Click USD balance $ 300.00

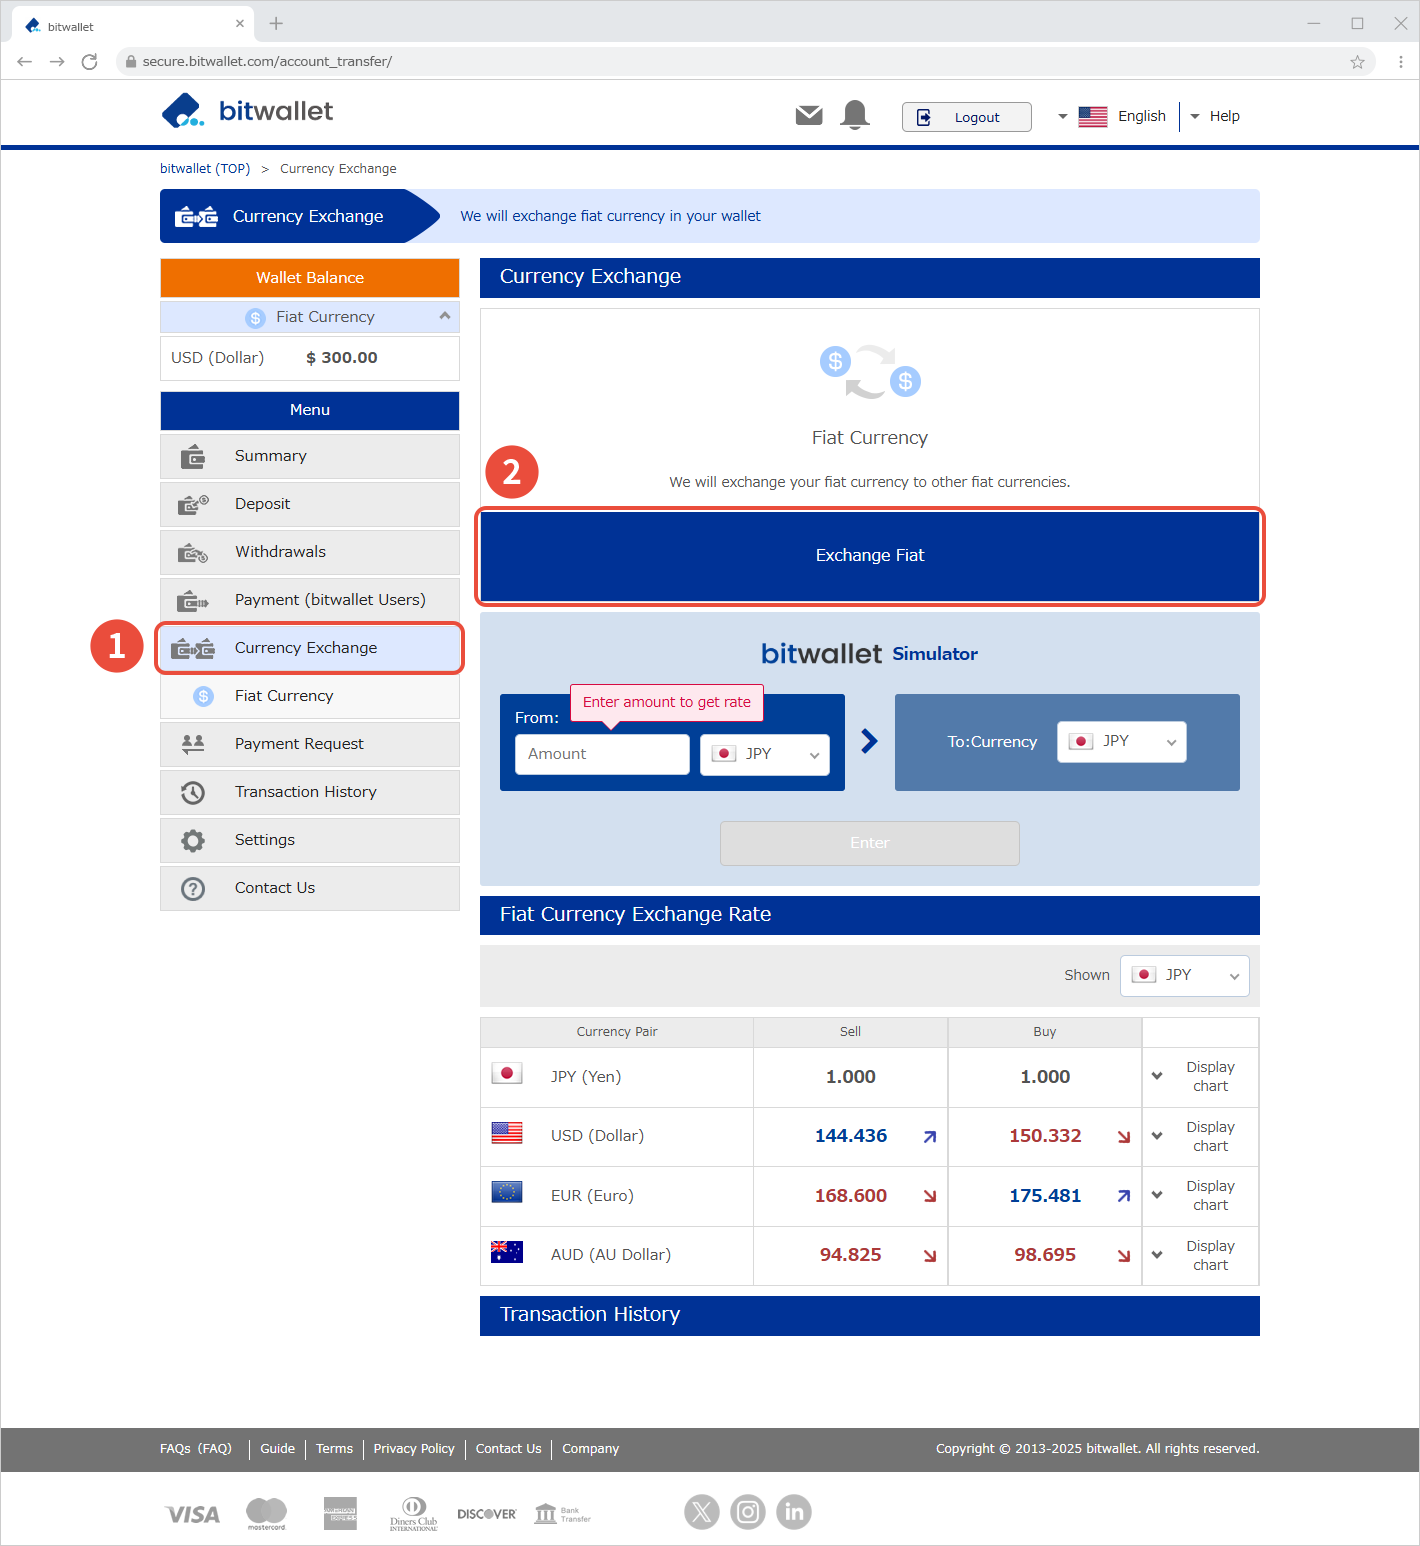click(x=342, y=358)
